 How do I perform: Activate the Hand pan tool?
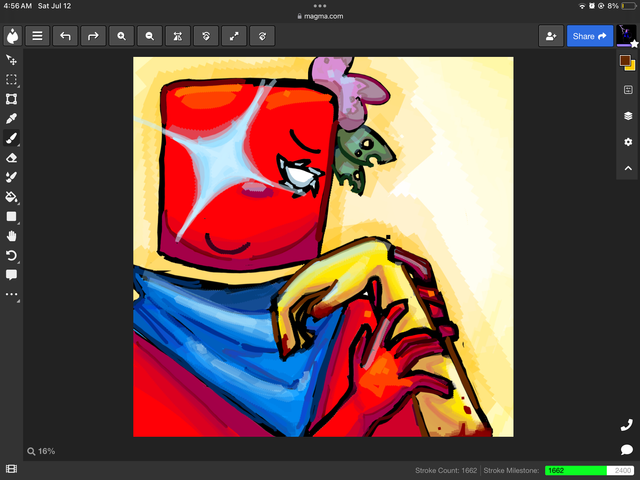coord(12,236)
